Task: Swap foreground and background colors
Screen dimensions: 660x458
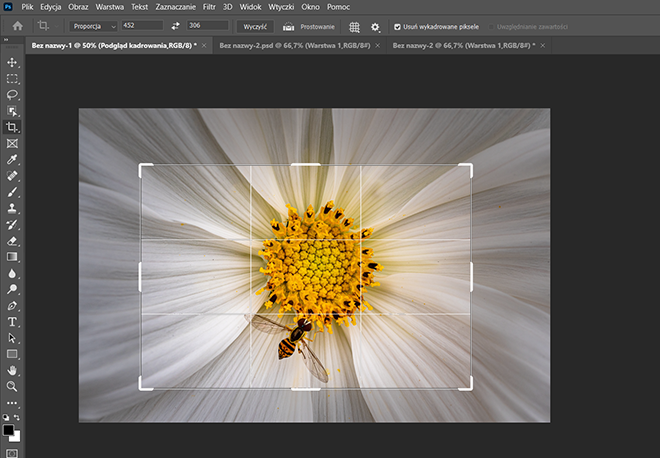Action: [x=17, y=418]
